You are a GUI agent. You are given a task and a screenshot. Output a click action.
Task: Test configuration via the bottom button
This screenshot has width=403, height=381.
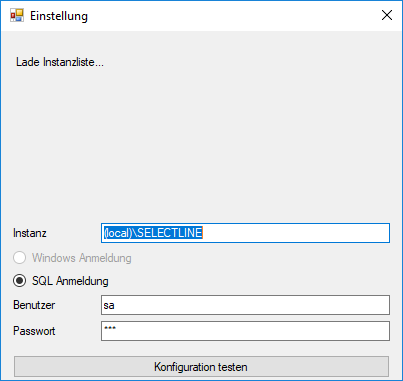click(201, 366)
